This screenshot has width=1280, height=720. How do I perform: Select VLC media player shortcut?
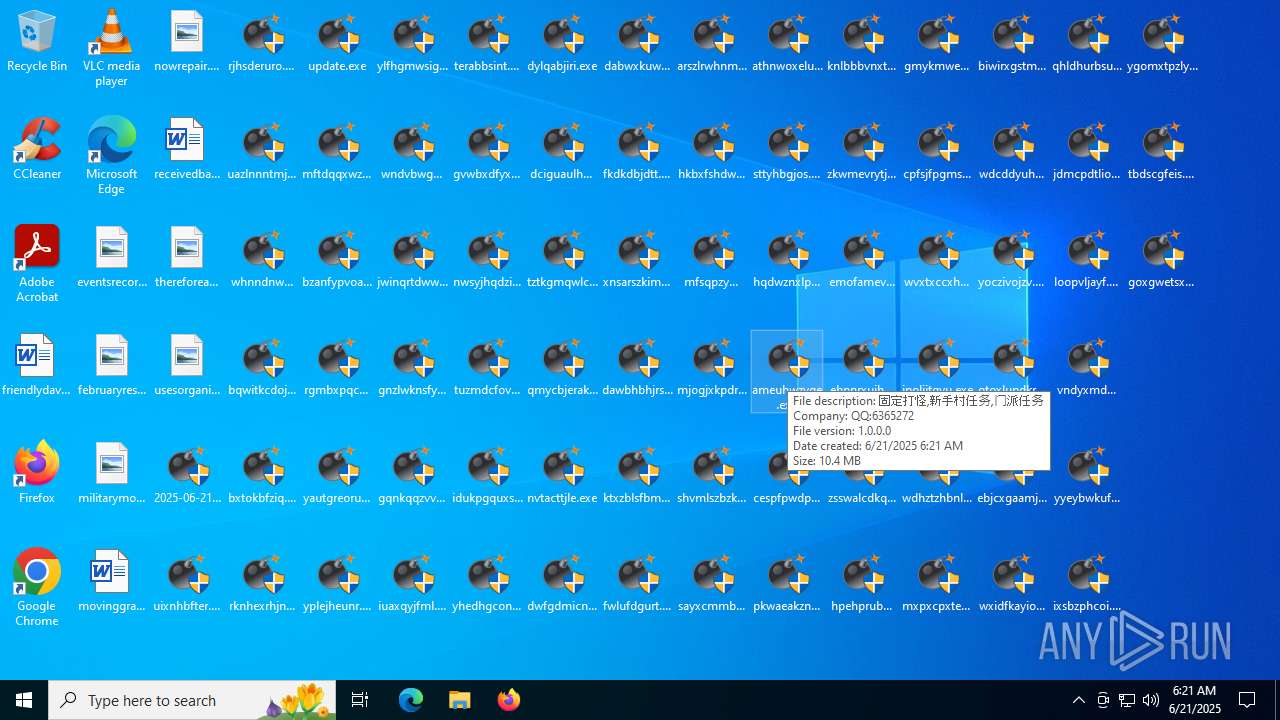[x=111, y=48]
